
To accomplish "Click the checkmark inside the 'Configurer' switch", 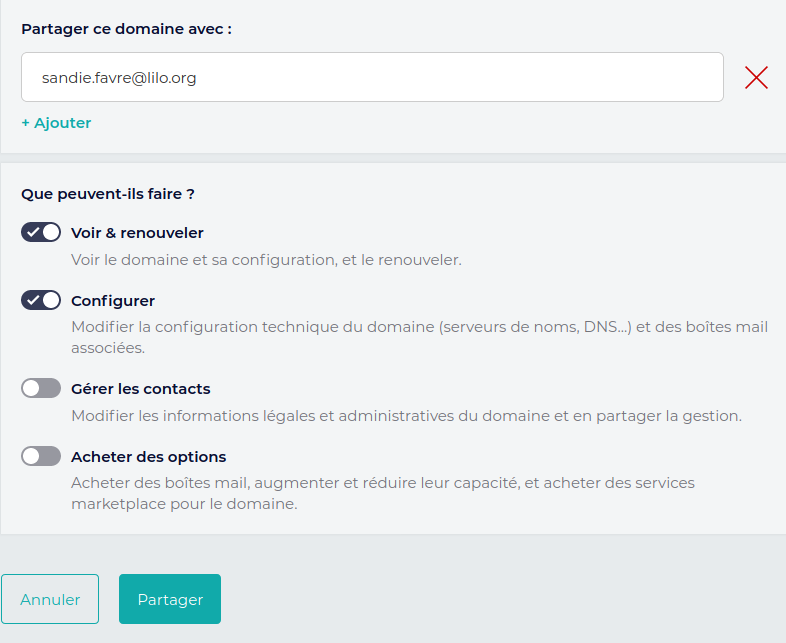I will tap(33, 300).
